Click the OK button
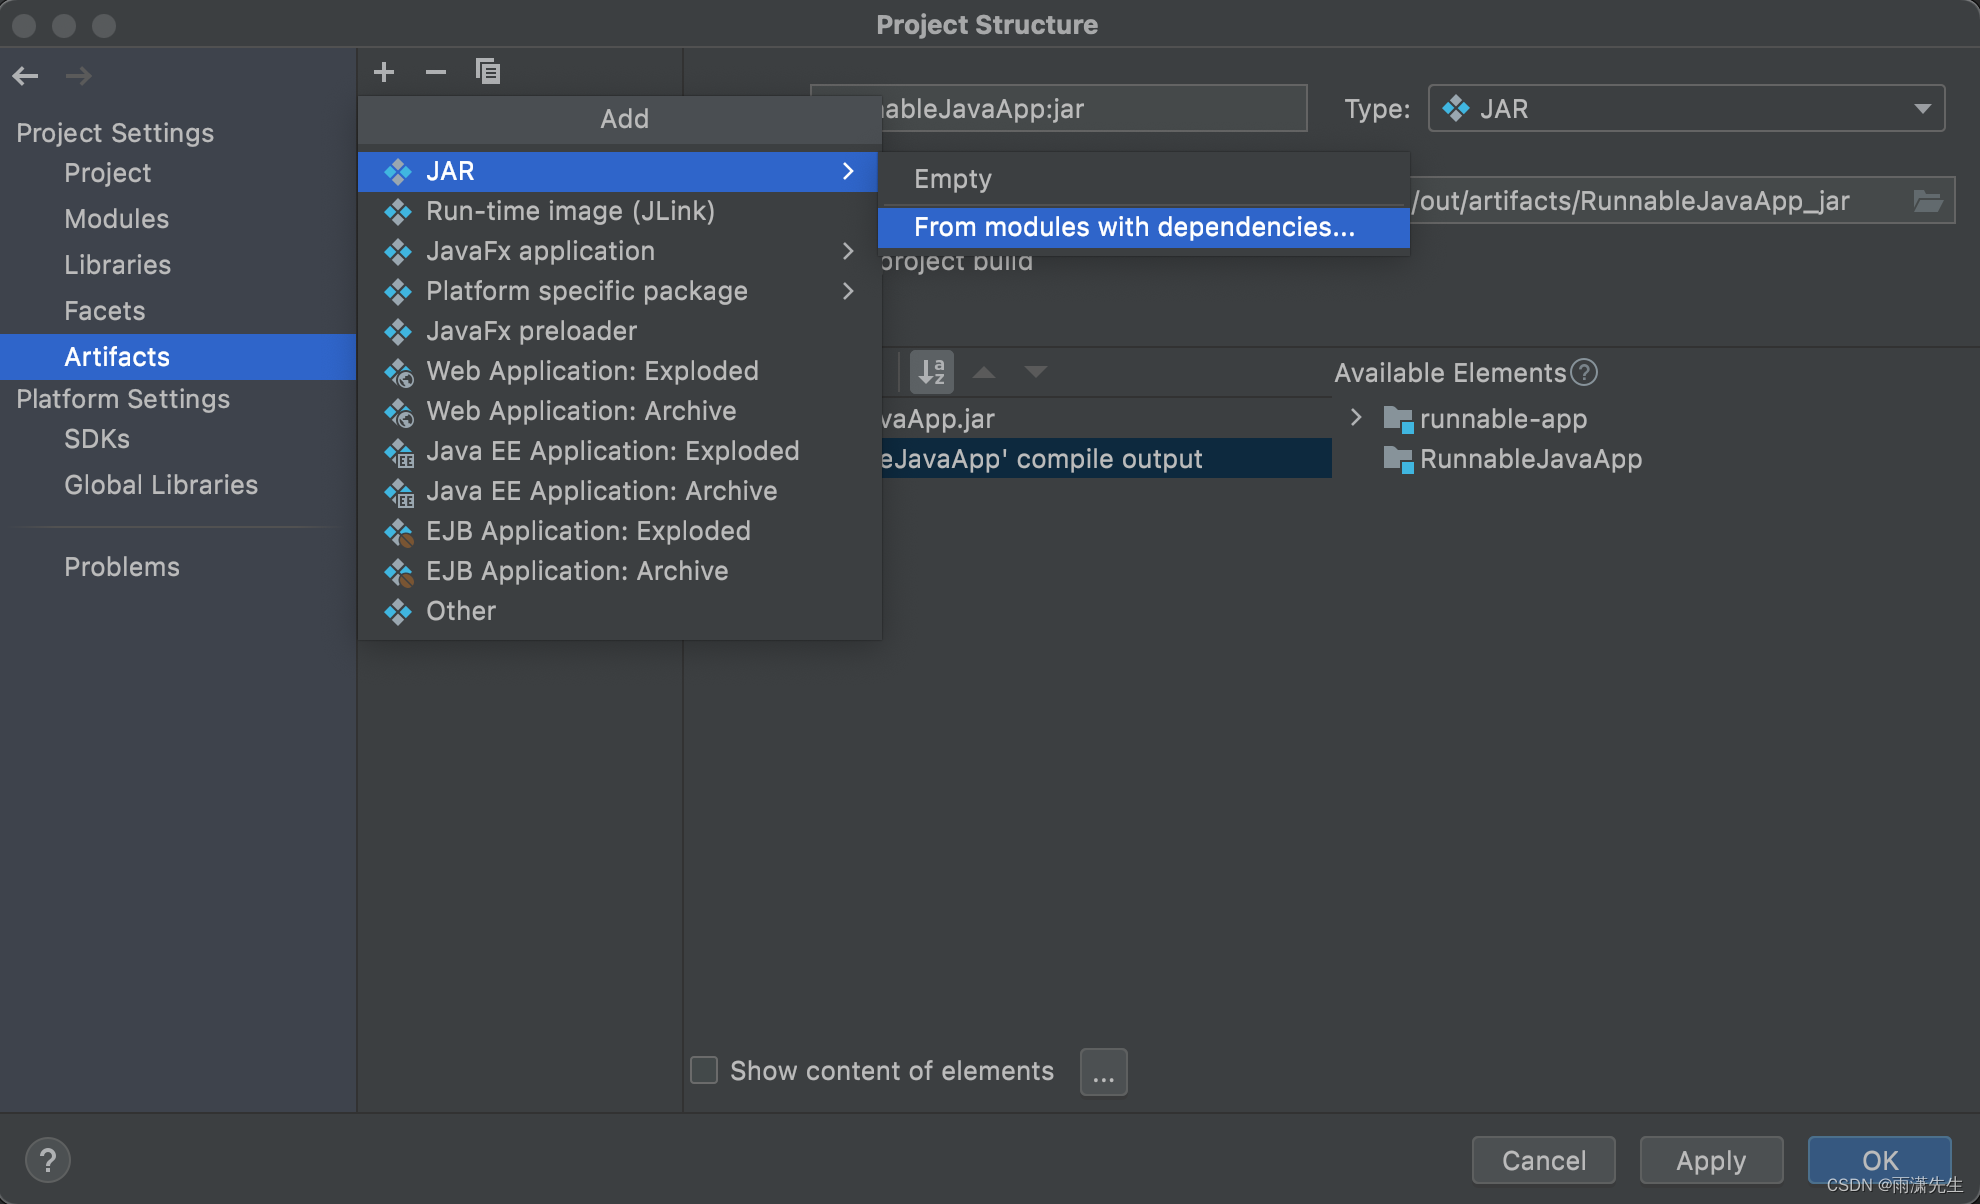 [x=1880, y=1160]
